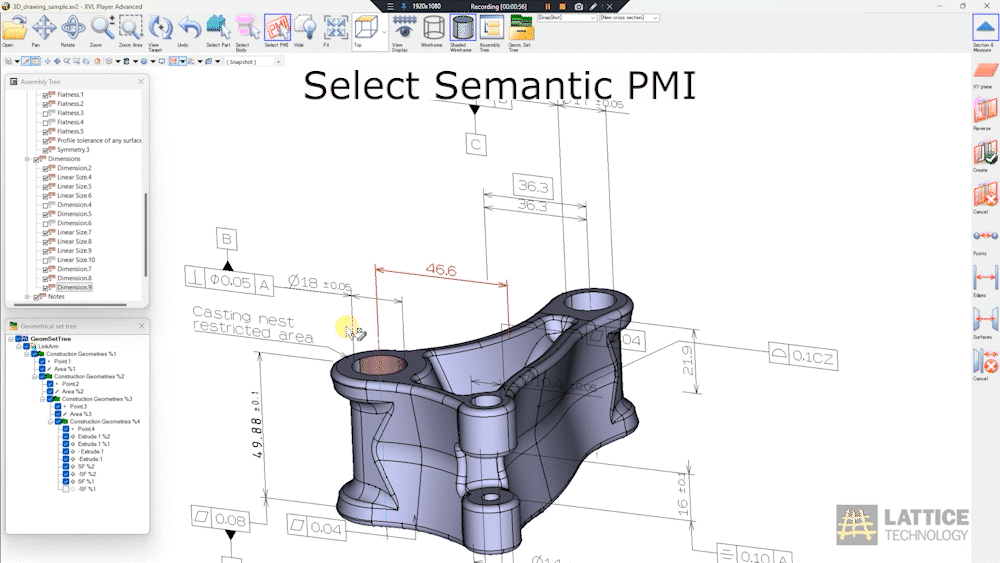Pause the screen recording
Viewport: 1000px width, 563px height.
click(x=547, y=6)
